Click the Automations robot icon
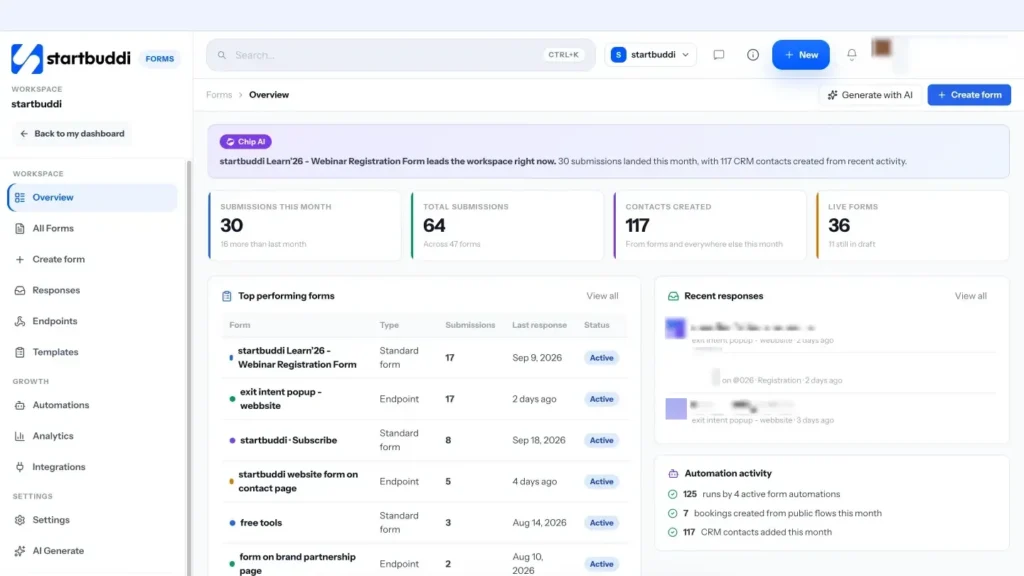 [20, 405]
